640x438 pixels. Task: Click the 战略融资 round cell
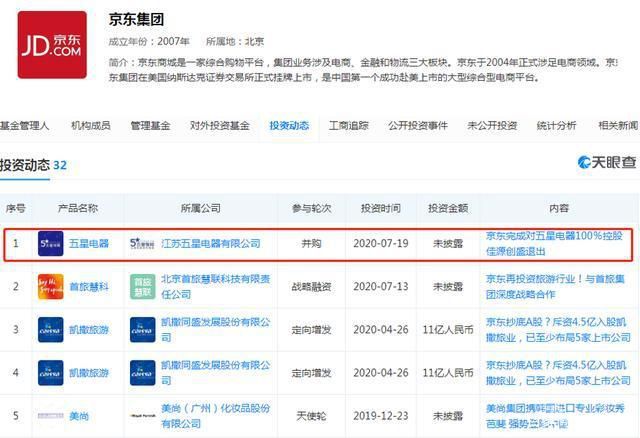coord(311,287)
